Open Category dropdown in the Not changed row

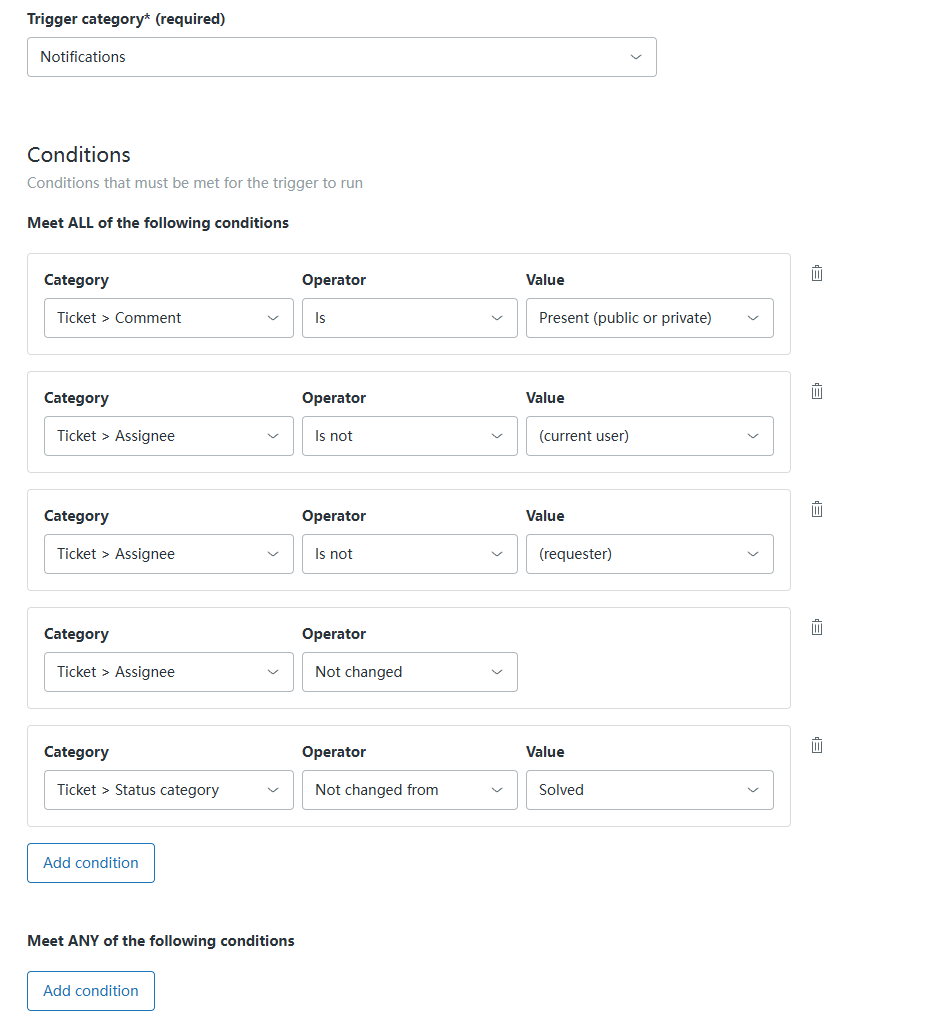(x=168, y=672)
